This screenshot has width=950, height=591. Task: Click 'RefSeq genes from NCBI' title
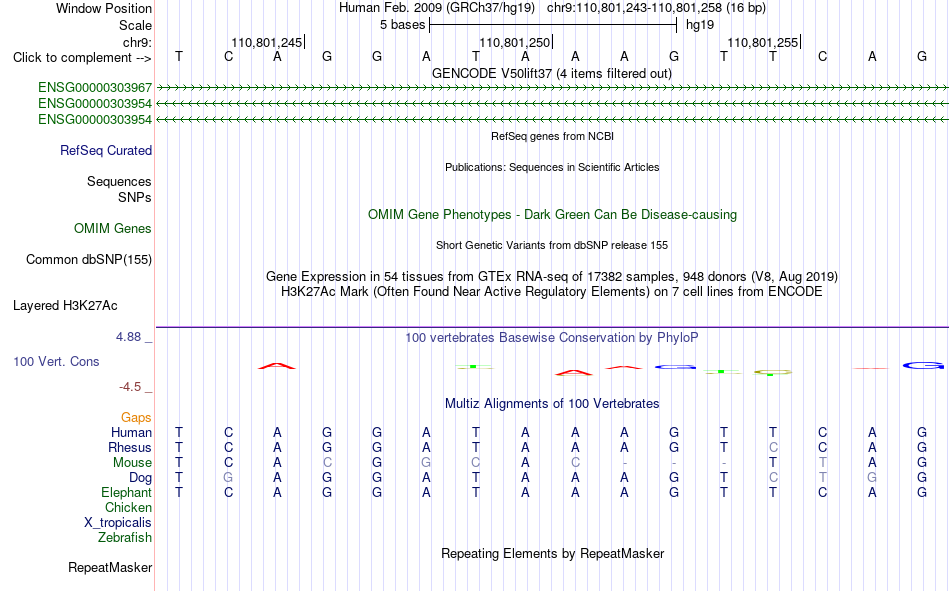552,136
